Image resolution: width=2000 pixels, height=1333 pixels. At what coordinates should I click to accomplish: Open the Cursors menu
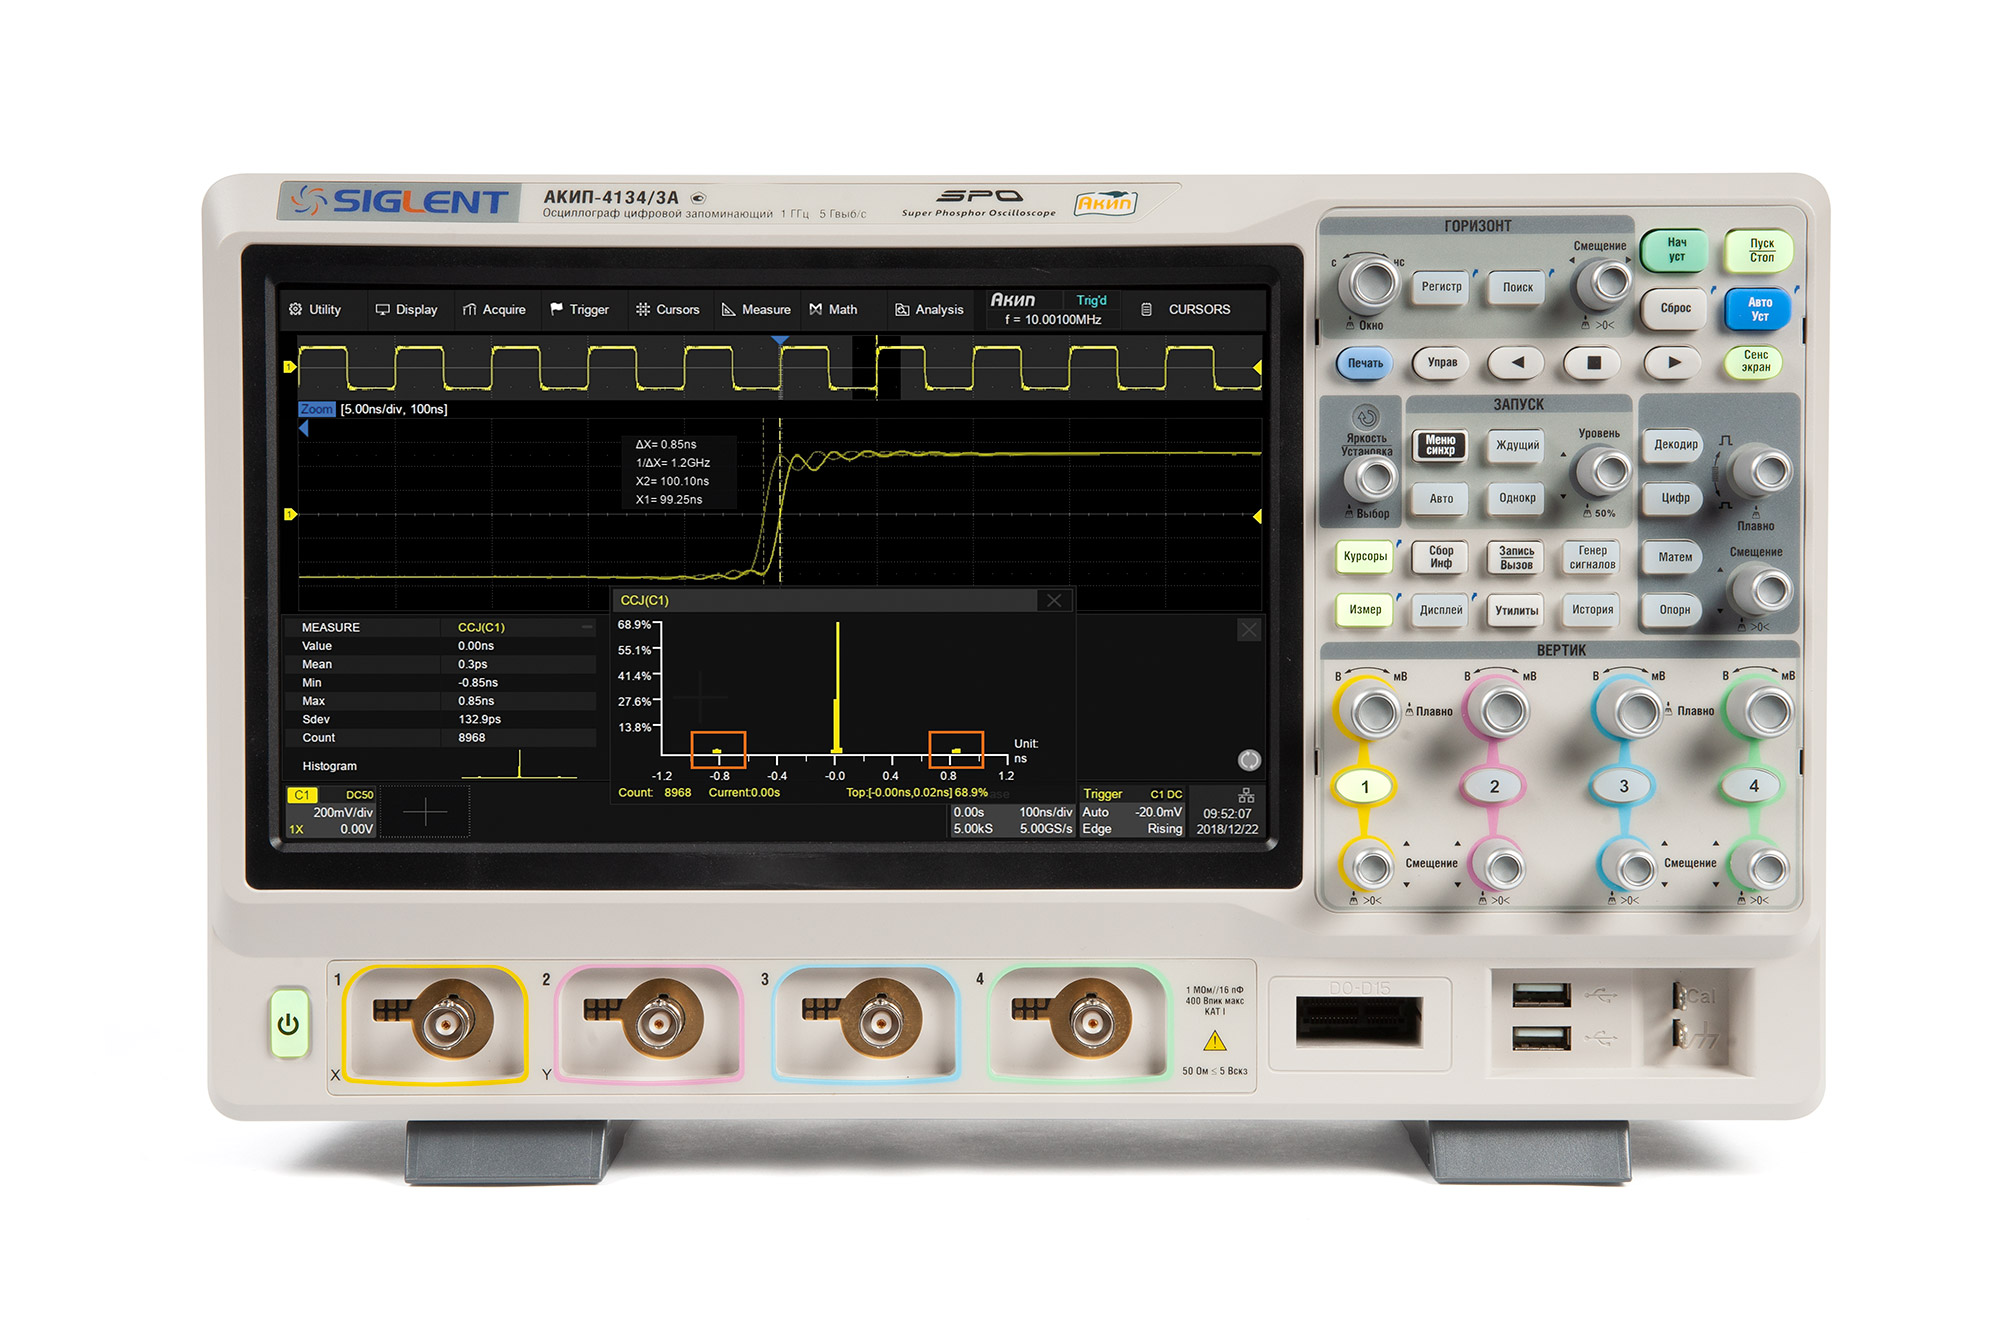[x=668, y=309]
